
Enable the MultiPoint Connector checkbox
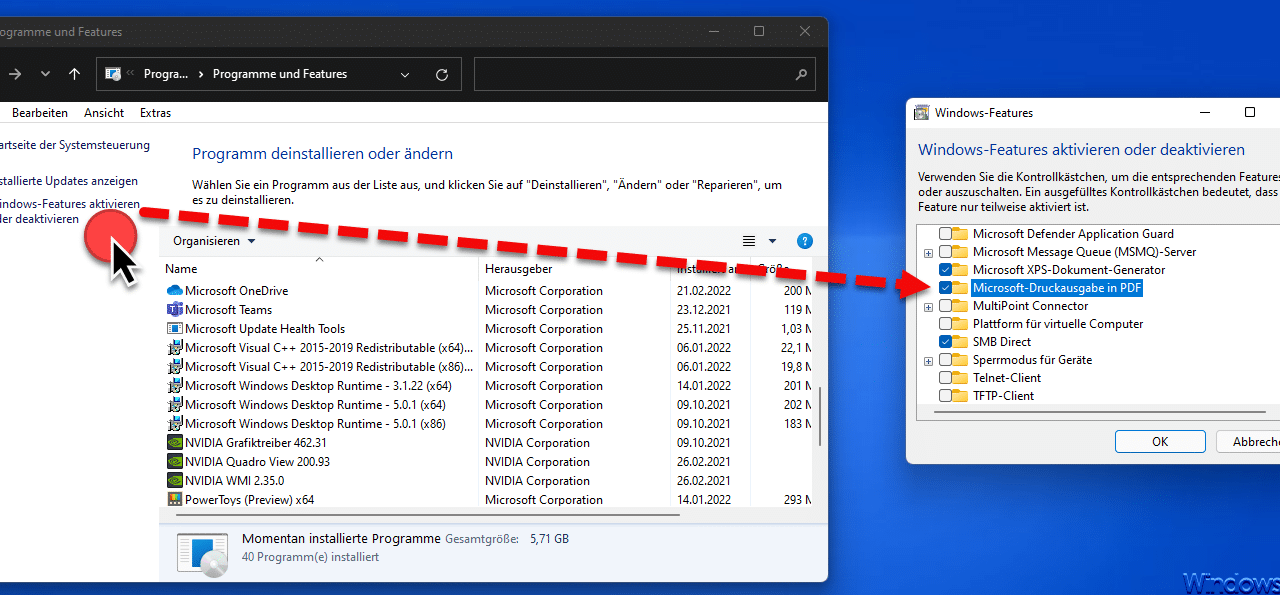tap(945, 306)
